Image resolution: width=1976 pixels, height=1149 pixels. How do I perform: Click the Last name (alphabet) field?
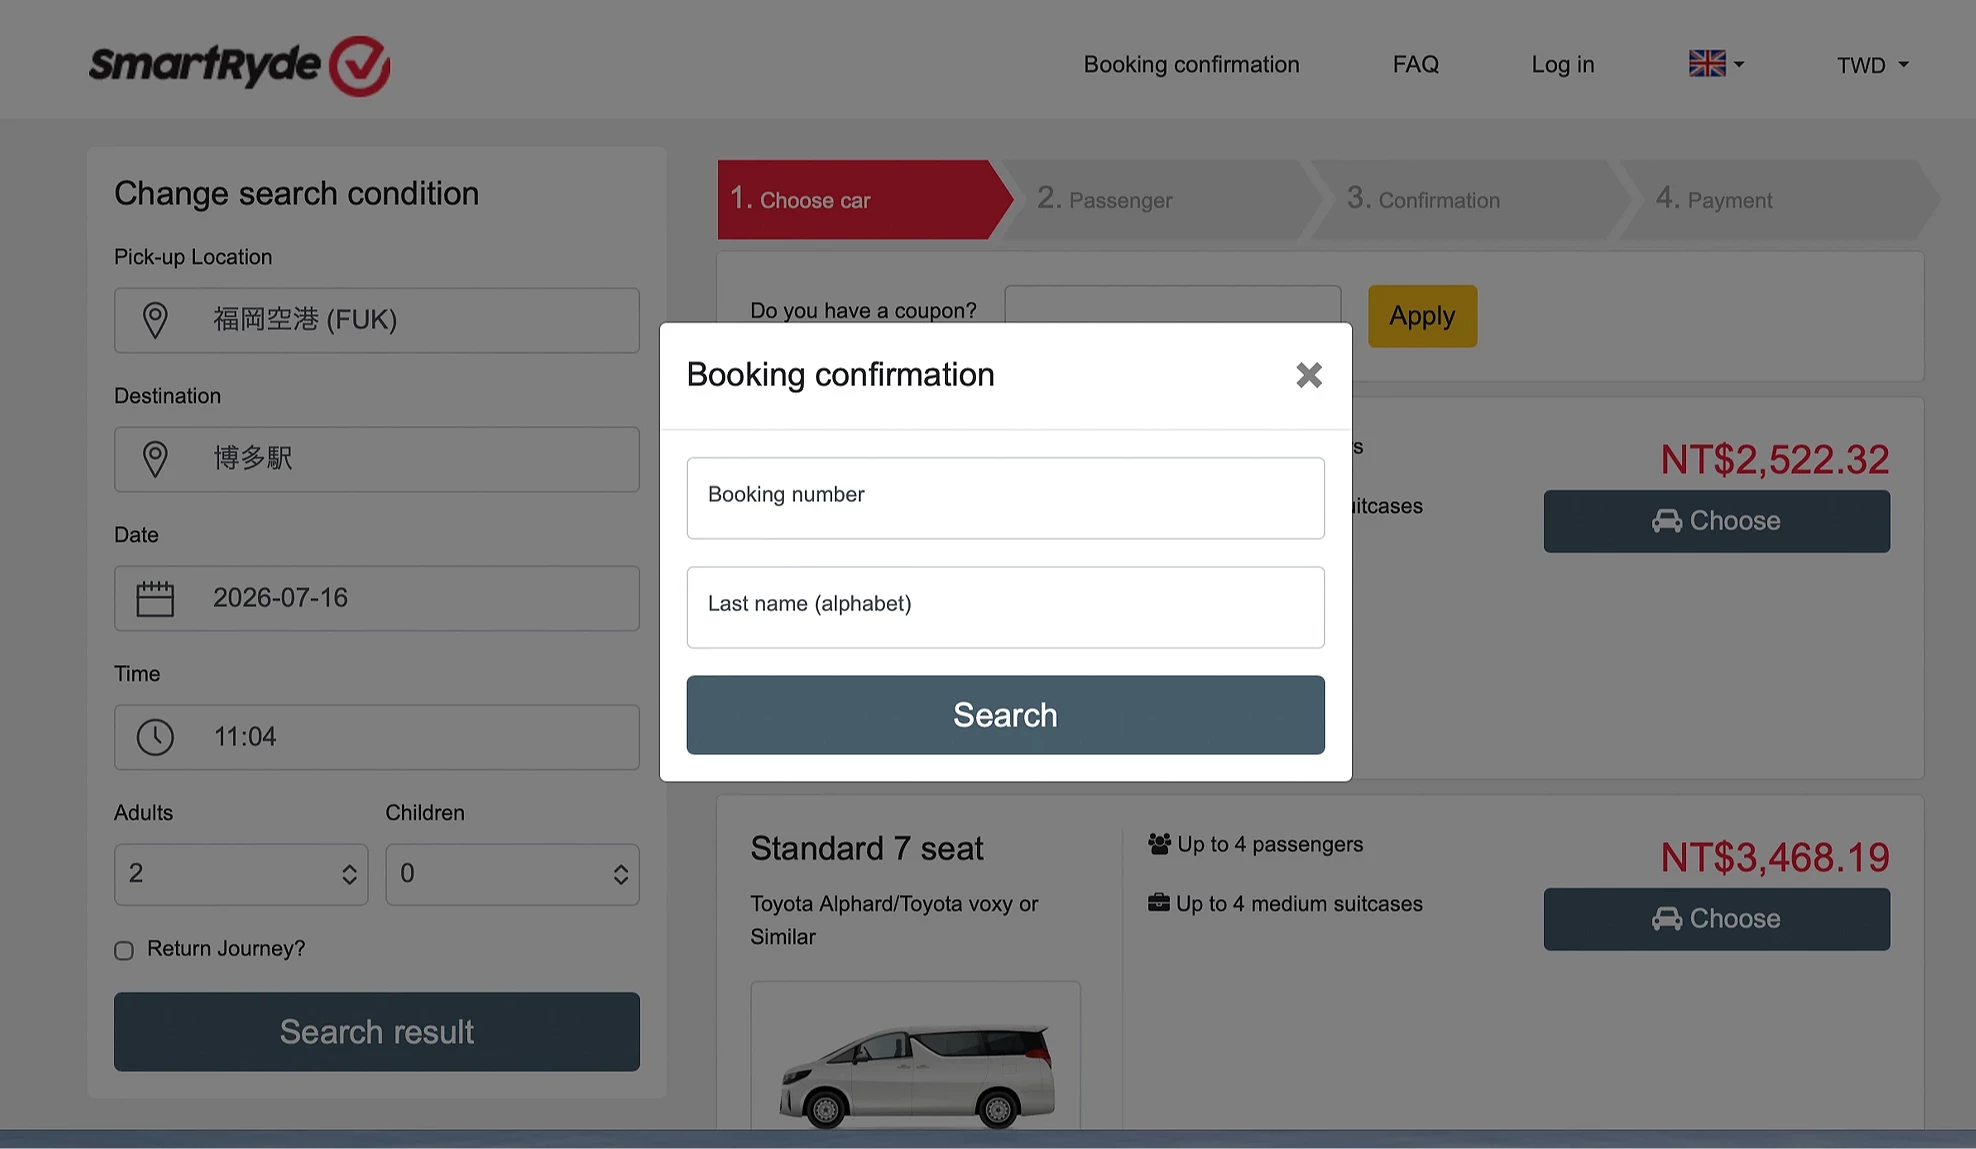point(1005,607)
